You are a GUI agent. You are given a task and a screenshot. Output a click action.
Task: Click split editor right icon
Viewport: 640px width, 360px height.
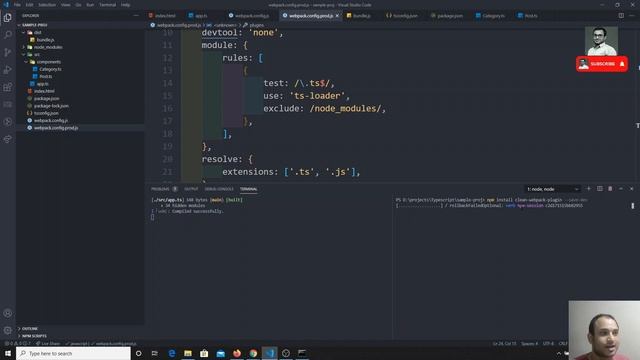(x=621, y=16)
